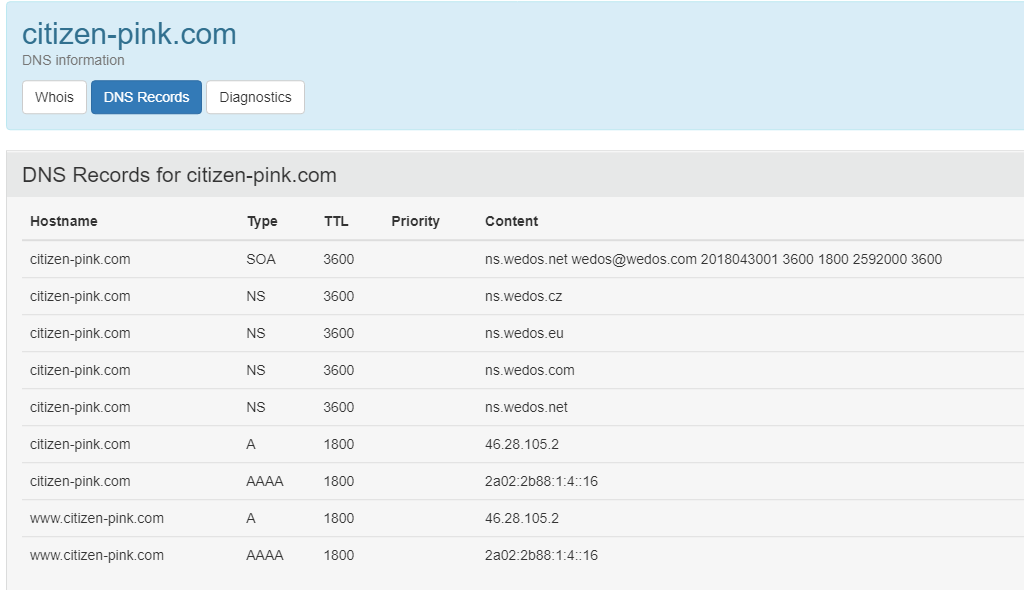This screenshot has height=590, width=1024.
Task: Click the SOA record content starting with ns.wedos.net
Action: tap(713, 259)
